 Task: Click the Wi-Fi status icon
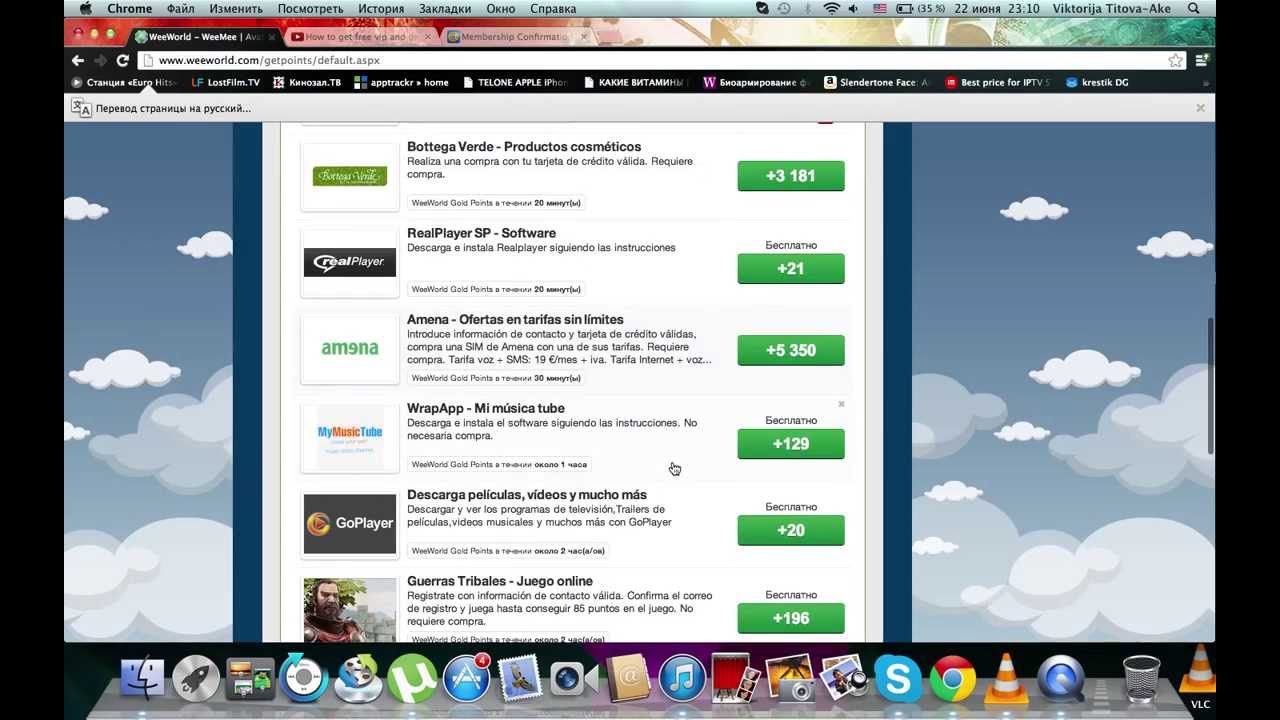pyautogui.click(x=831, y=9)
